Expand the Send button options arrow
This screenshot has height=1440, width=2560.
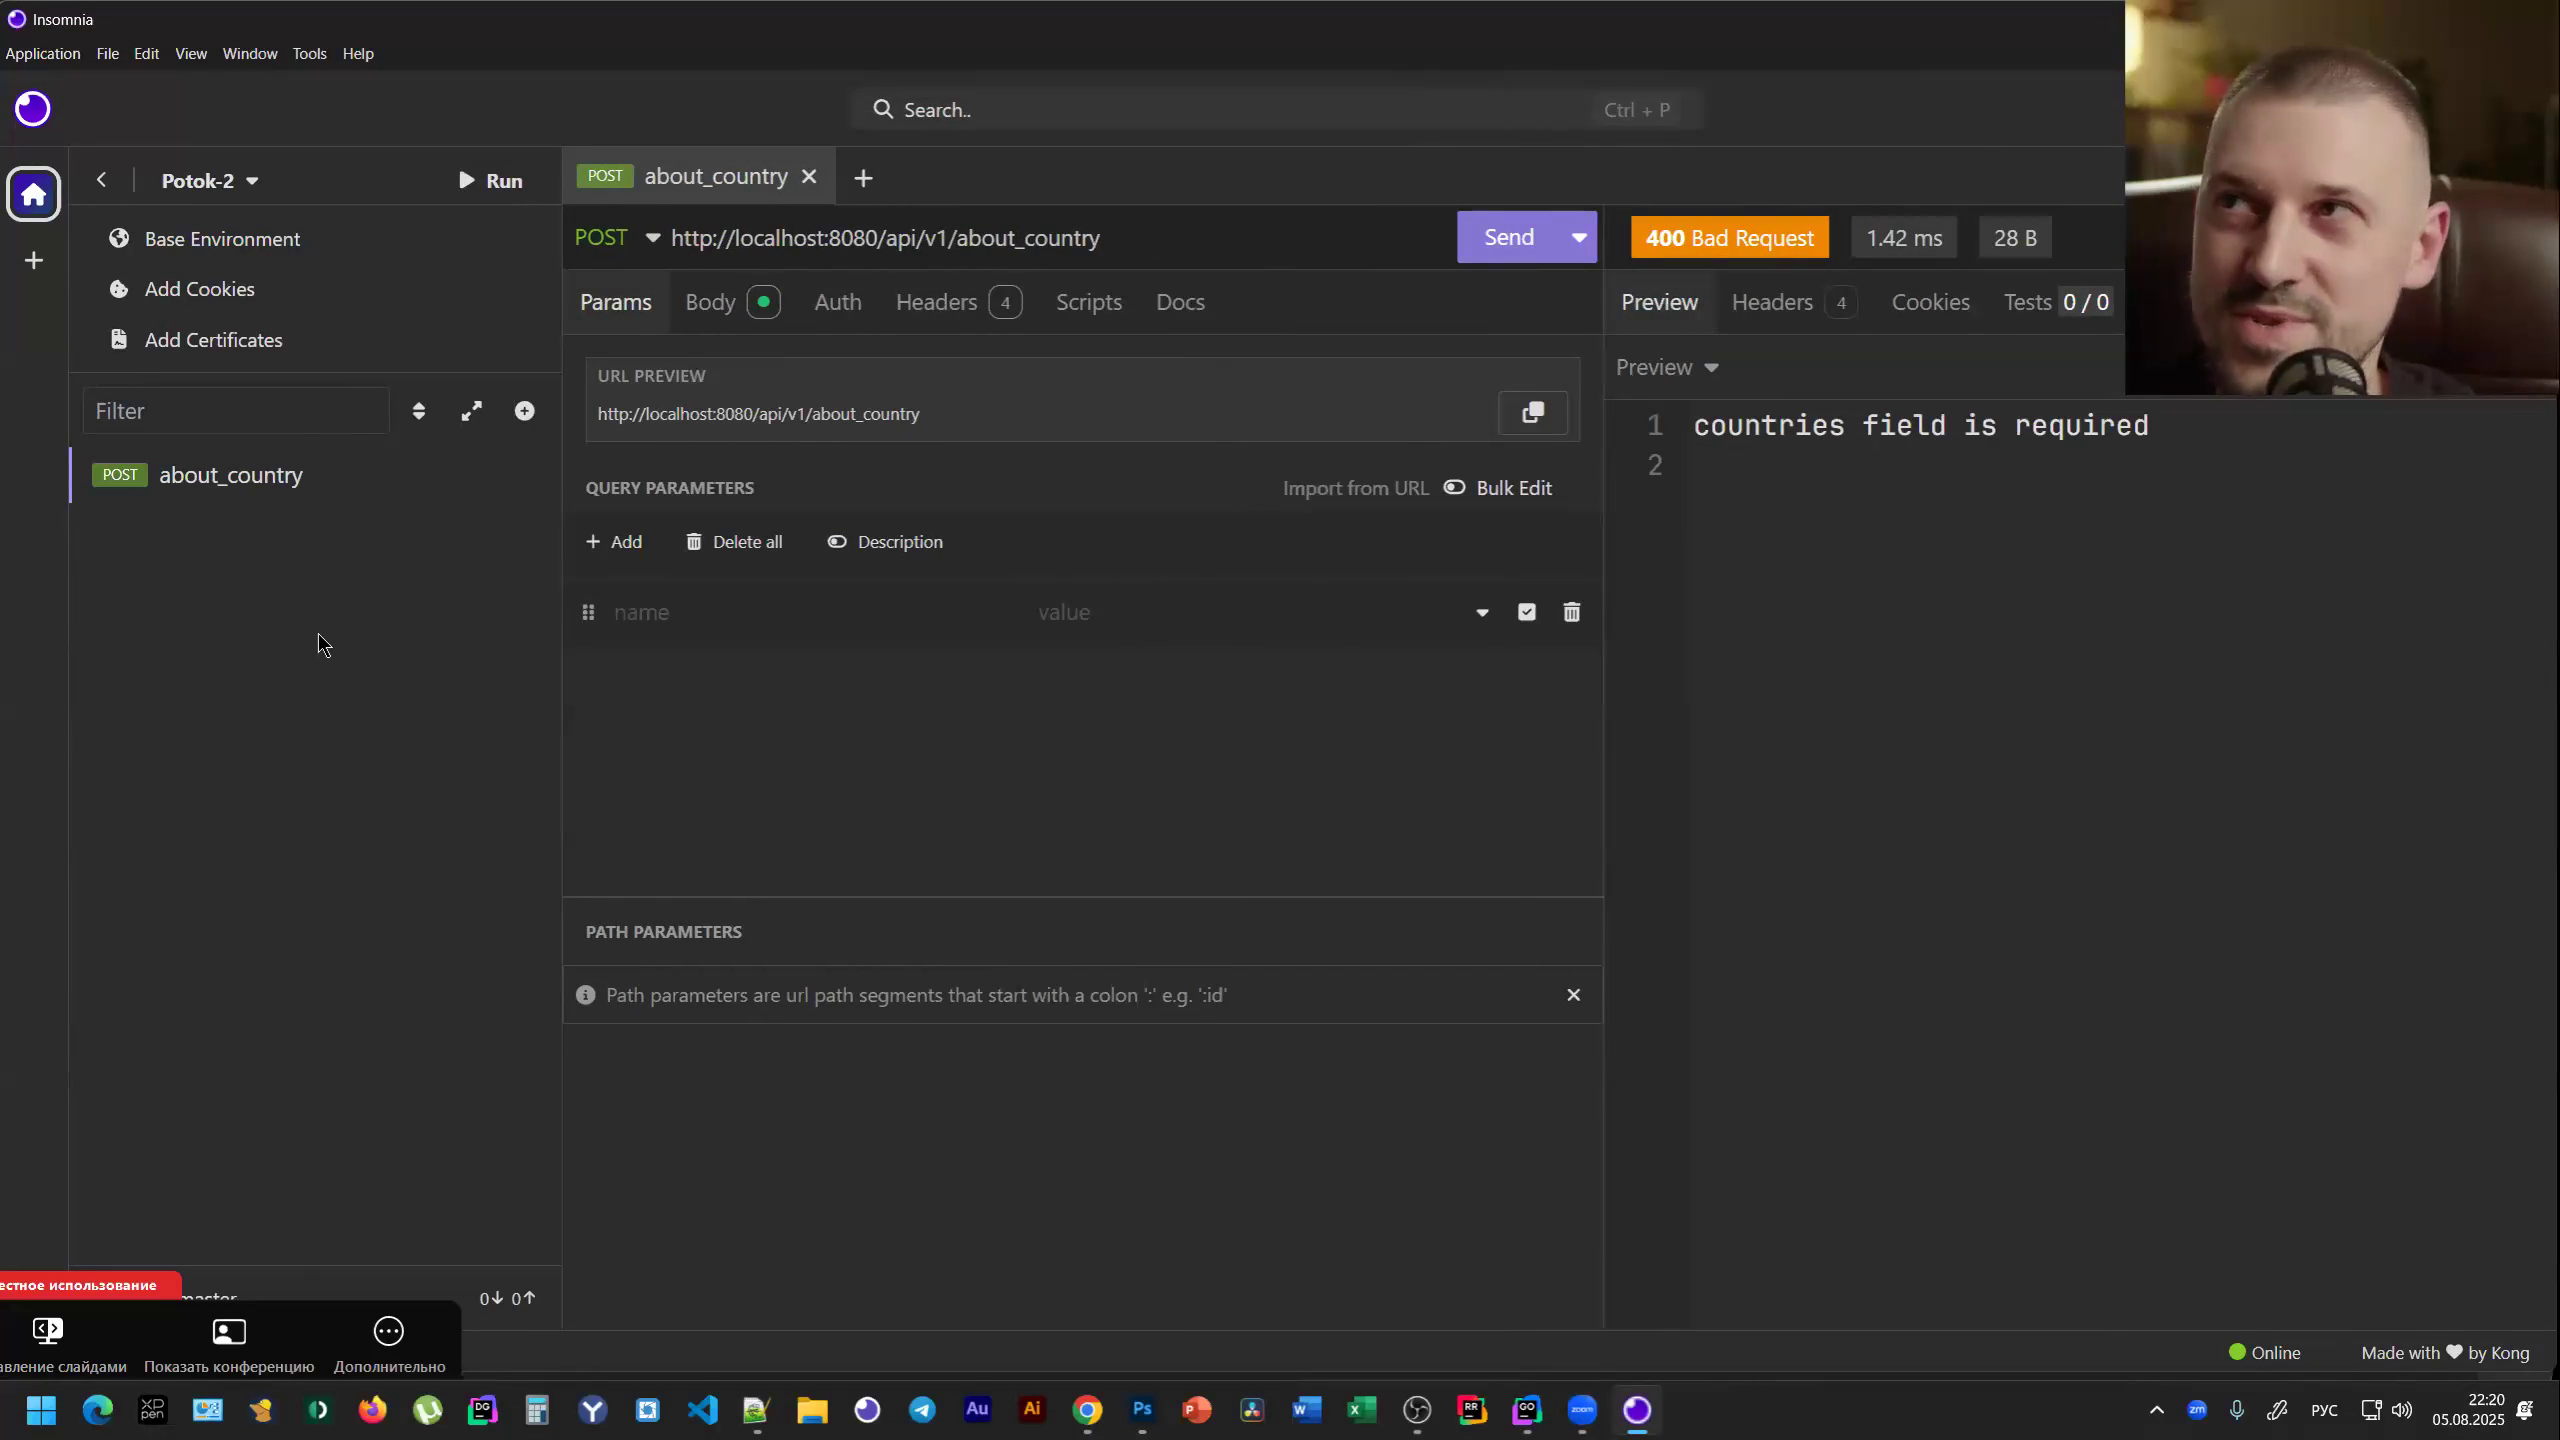[1578, 238]
